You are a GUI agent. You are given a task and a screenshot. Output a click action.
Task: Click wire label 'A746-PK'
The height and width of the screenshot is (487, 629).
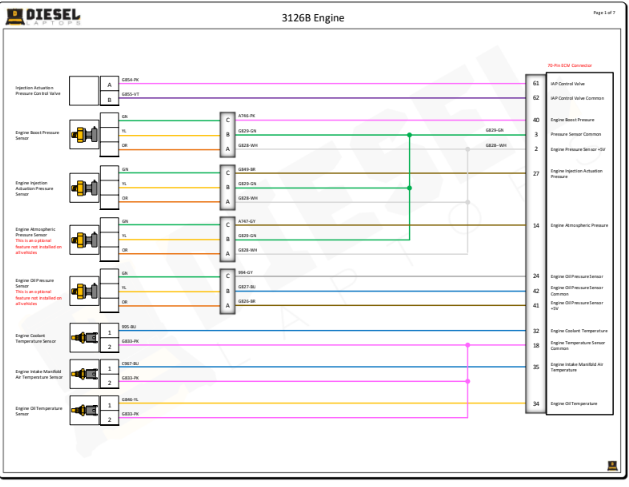pos(247,116)
